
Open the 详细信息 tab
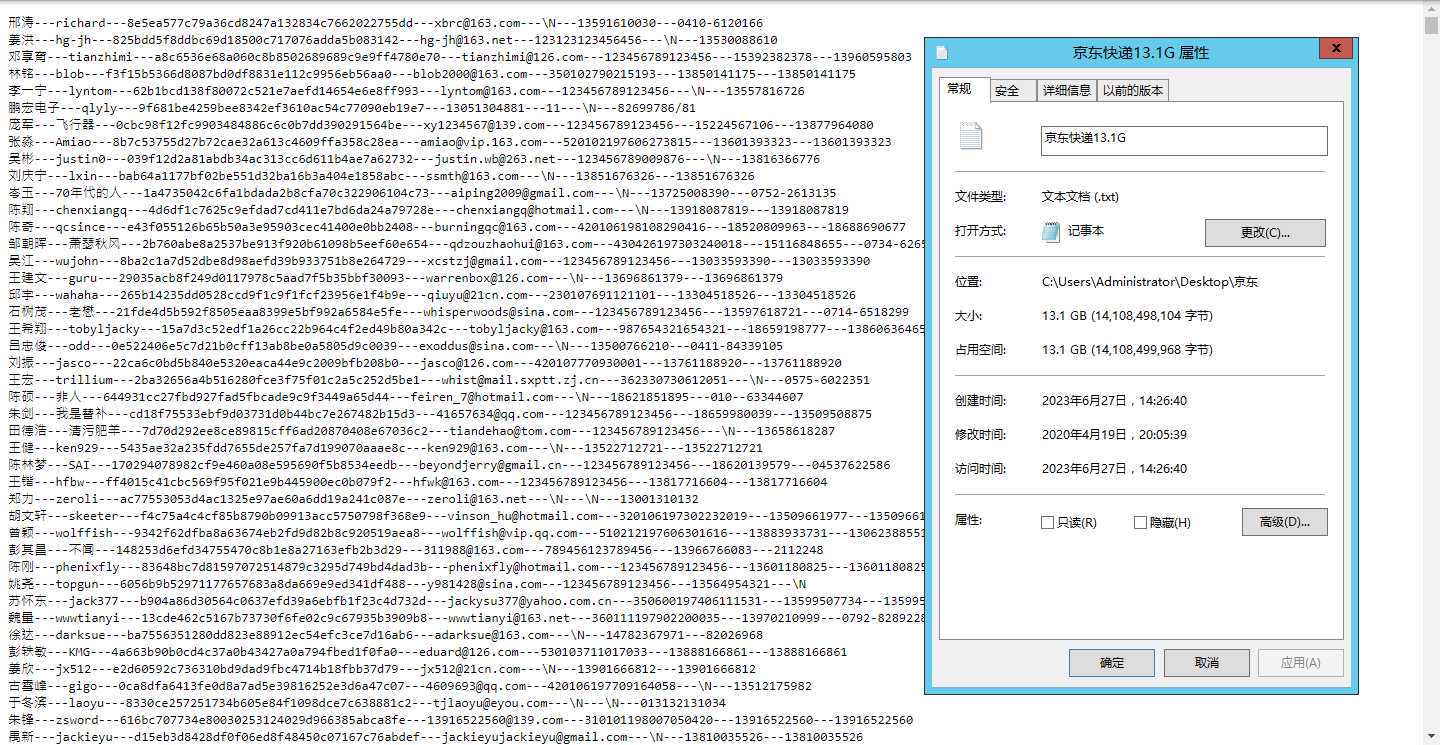(1066, 91)
